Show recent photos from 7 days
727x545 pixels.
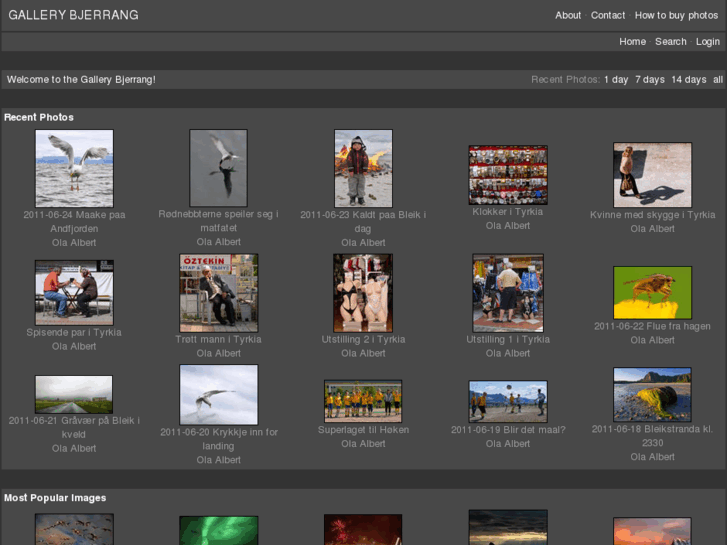[x=649, y=79]
